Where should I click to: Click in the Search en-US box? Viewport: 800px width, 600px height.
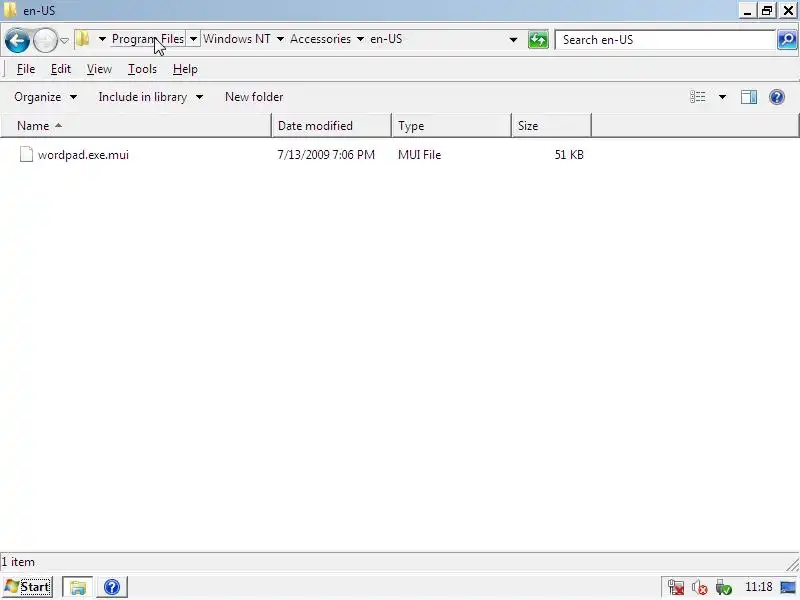(666, 40)
